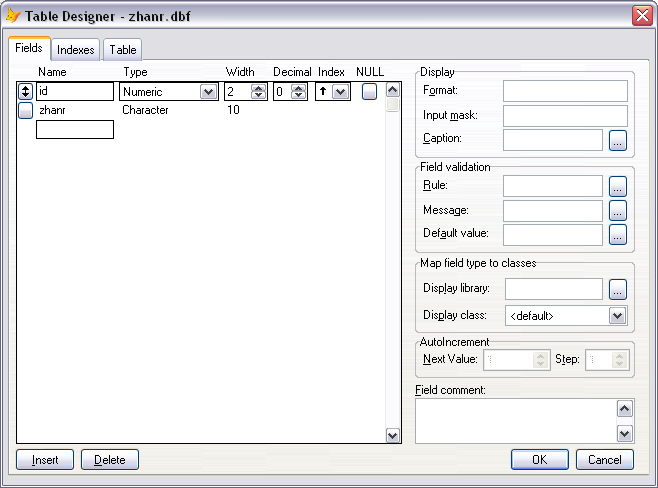This screenshot has height=488, width=658.
Task: Click the row mover handle for id field
Action: (25, 91)
